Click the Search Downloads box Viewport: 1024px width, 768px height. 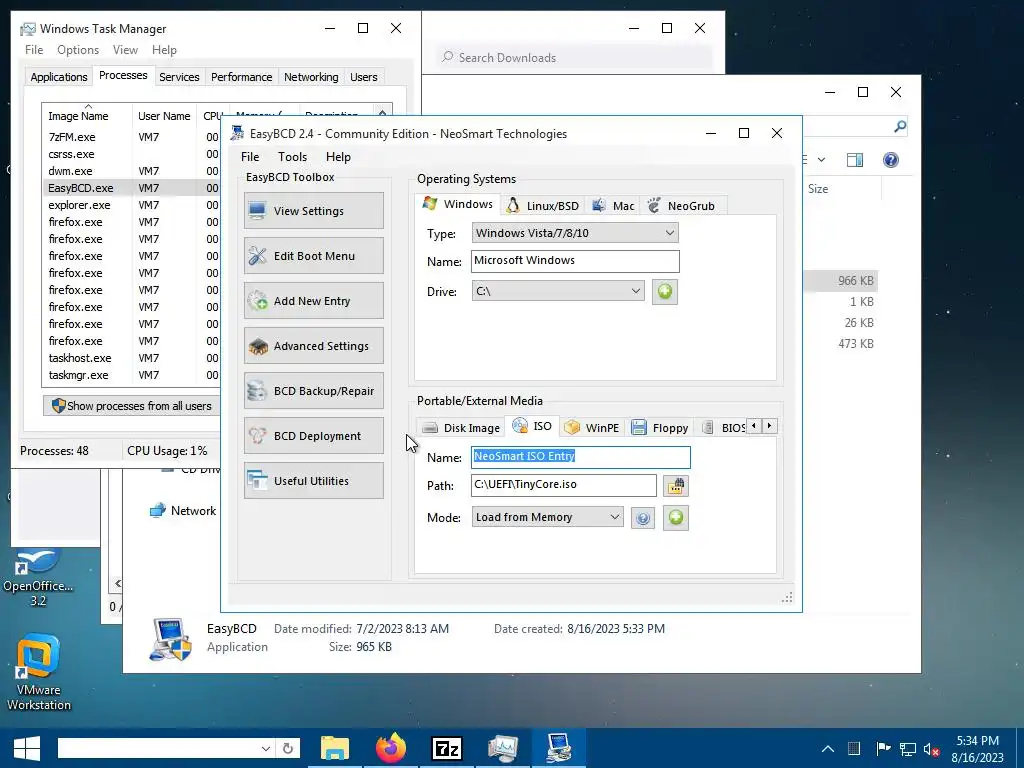coord(575,57)
